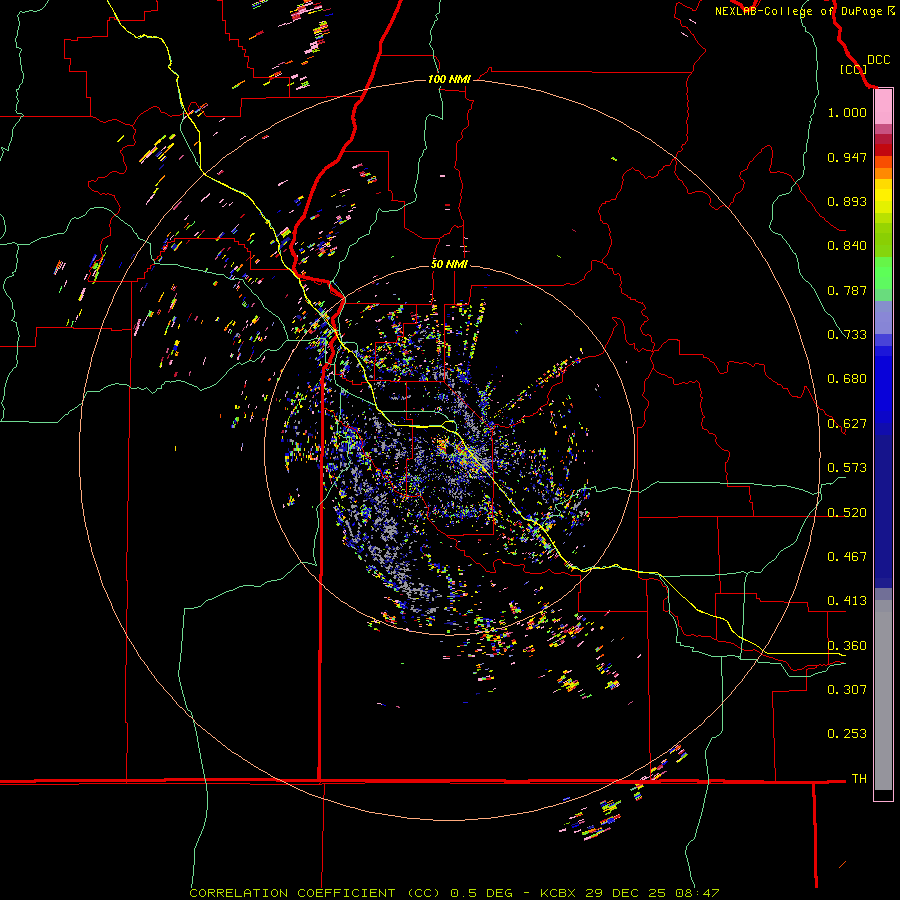
Task: Click the 0.893 scale value
Action: tap(847, 201)
